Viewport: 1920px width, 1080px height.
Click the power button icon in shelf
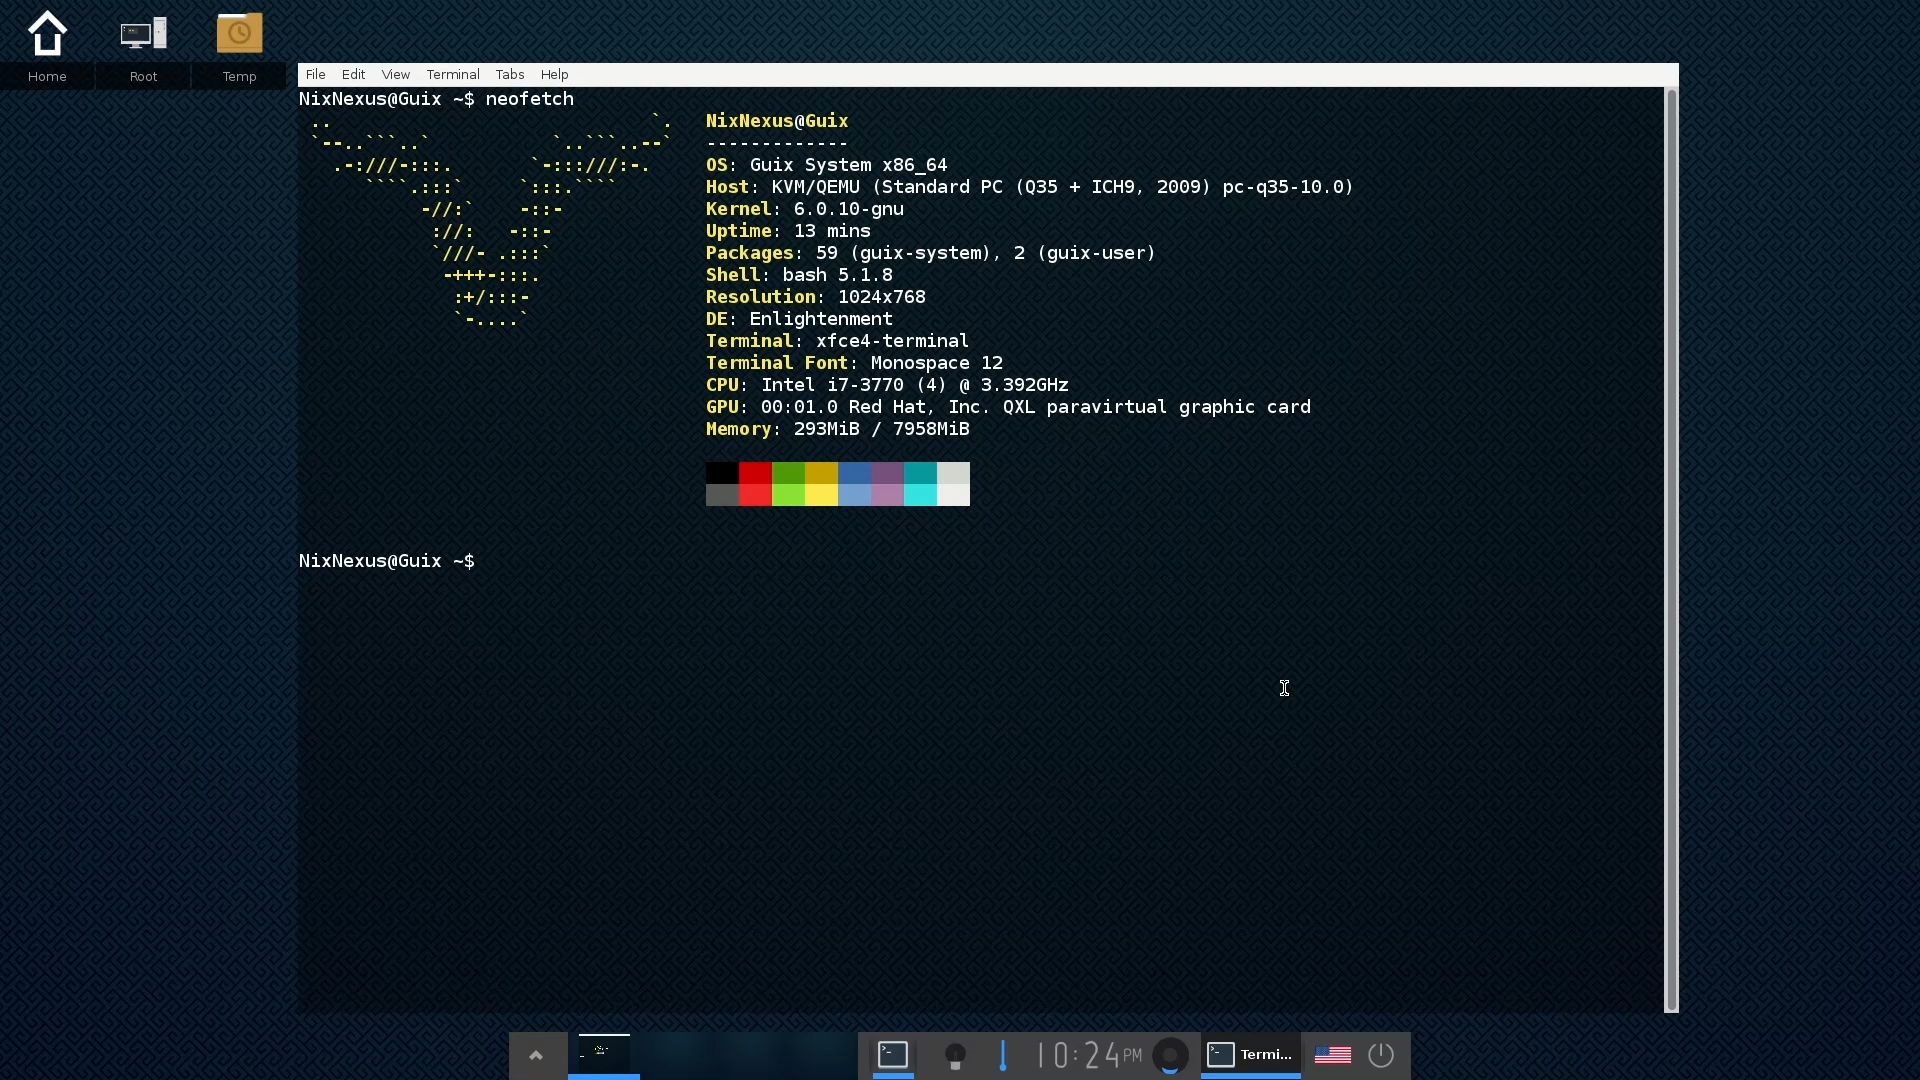pyautogui.click(x=1381, y=1055)
